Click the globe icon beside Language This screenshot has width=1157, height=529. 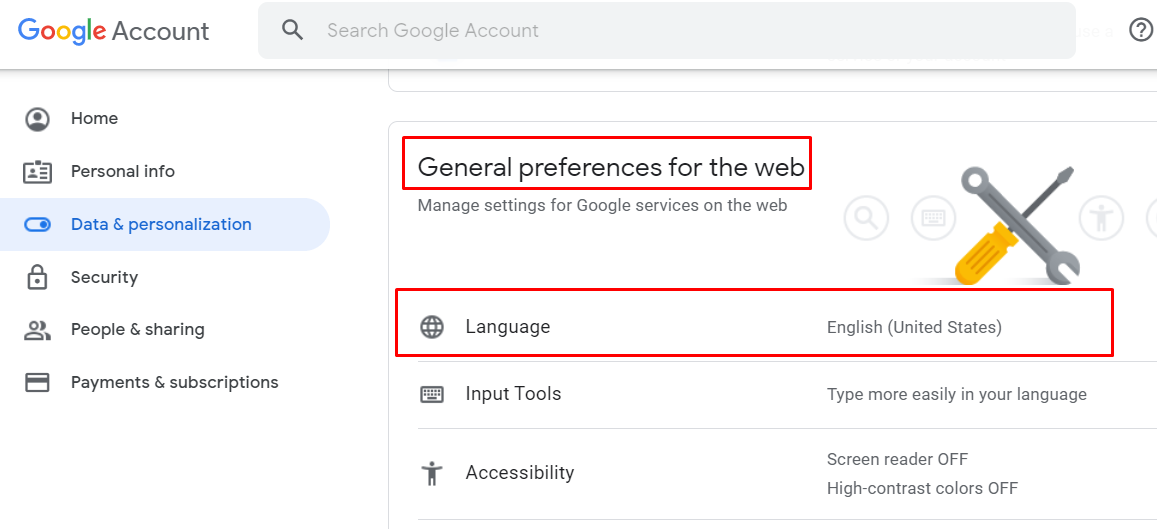(x=432, y=327)
